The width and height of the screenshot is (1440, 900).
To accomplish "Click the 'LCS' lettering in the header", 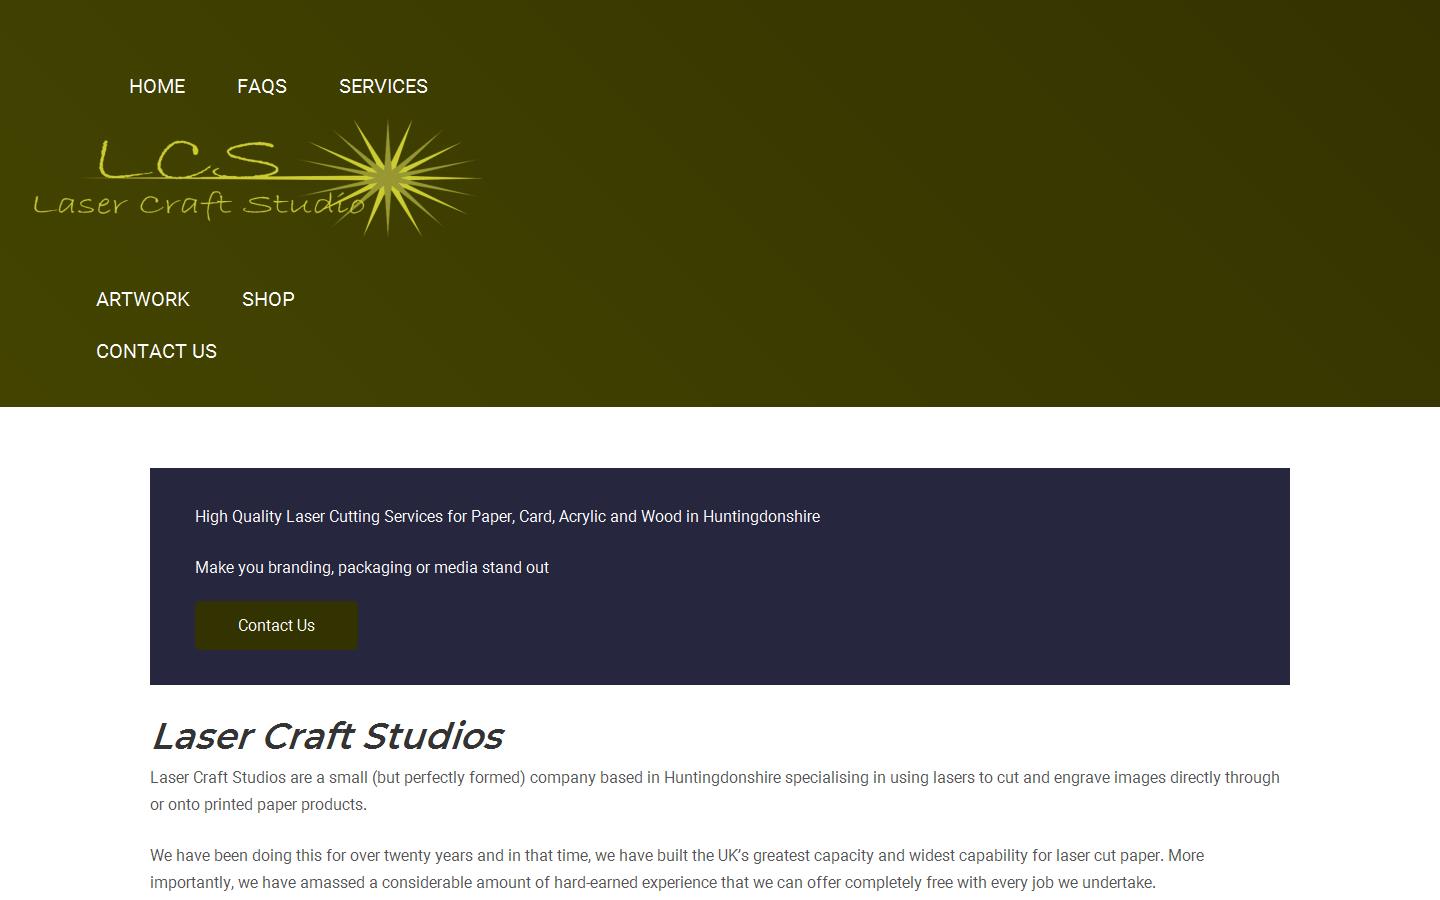I will [188, 160].
